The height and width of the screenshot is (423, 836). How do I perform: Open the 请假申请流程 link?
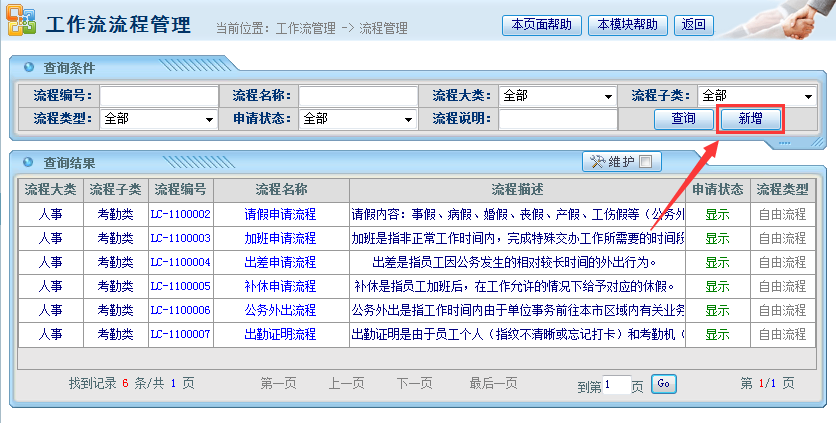(280, 214)
